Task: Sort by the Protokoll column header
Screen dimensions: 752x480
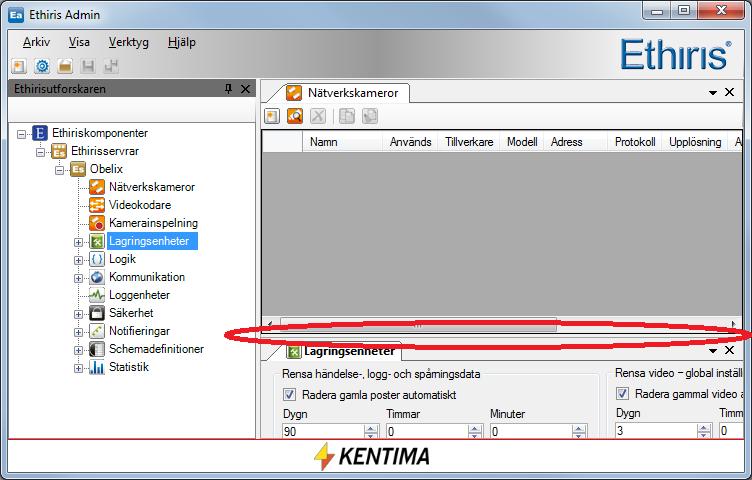Action: pyautogui.click(x=635, y=142)
